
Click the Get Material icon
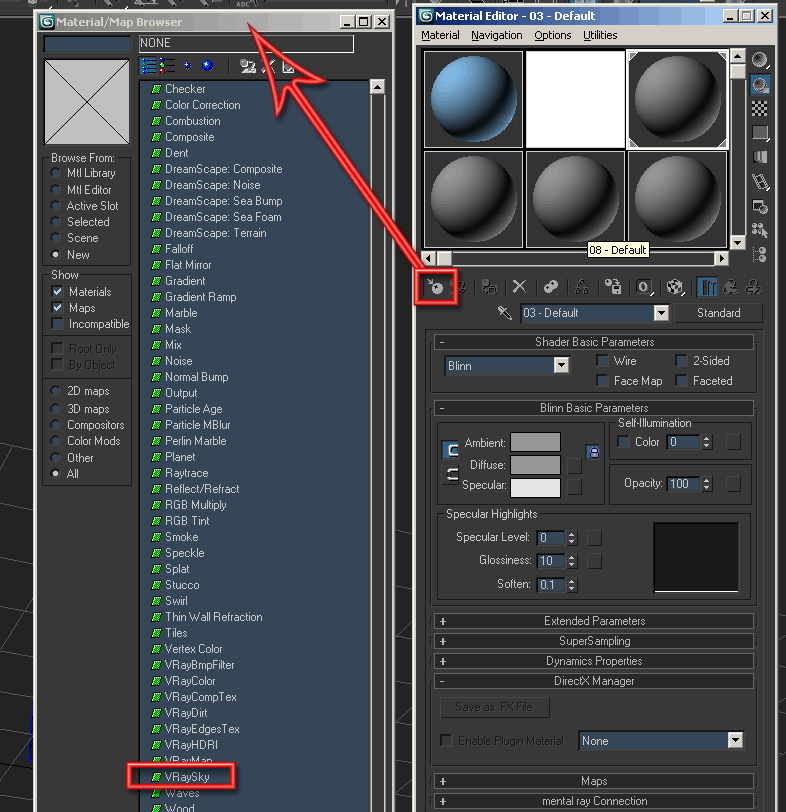(x=435, y=286)
